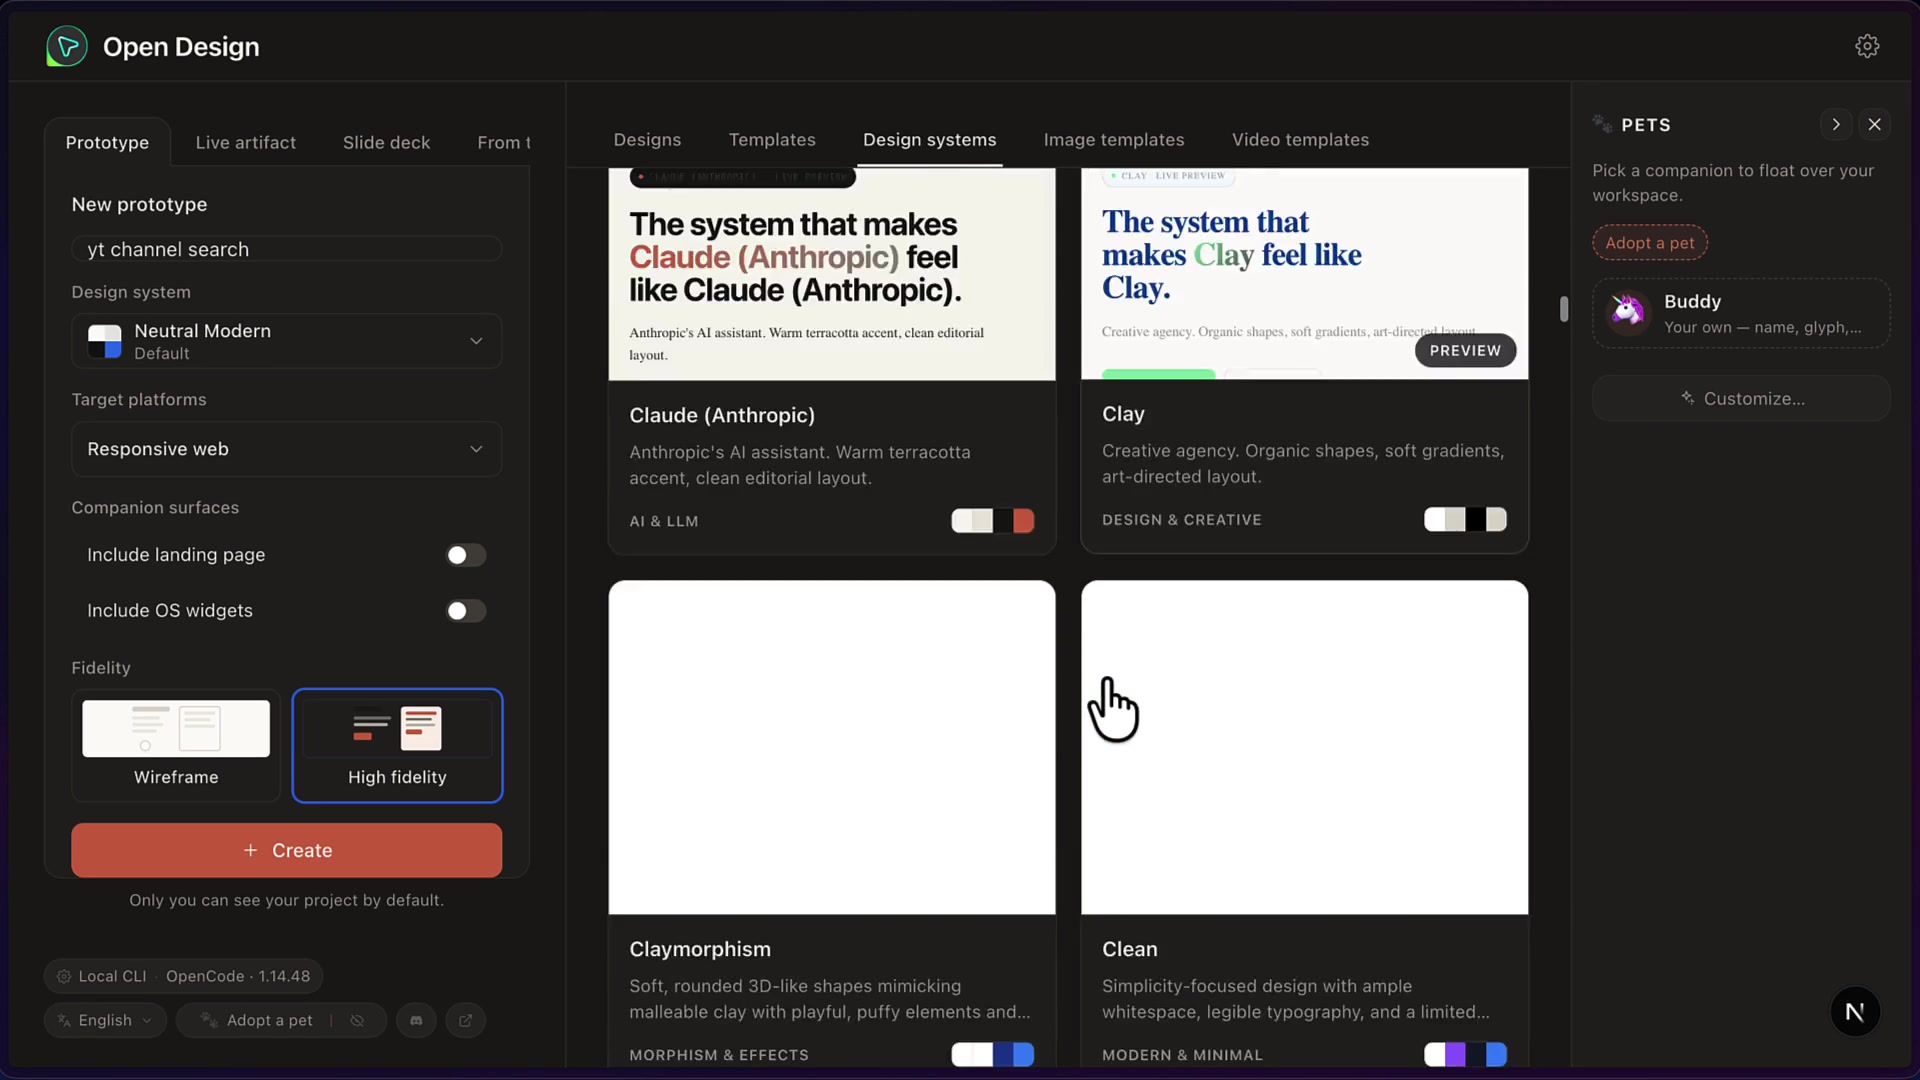Viewport: 1920px width, 1080px height.
Task: Click Claymorphism color palette swatch
Action: [993, 1054]
